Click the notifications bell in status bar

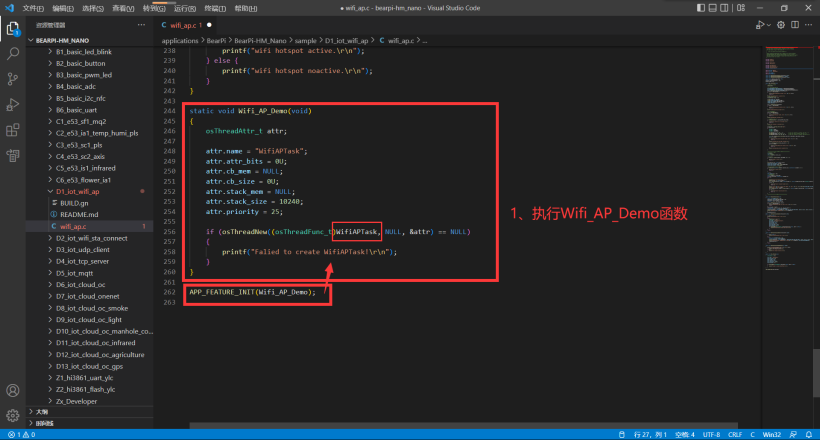[808, 435]
